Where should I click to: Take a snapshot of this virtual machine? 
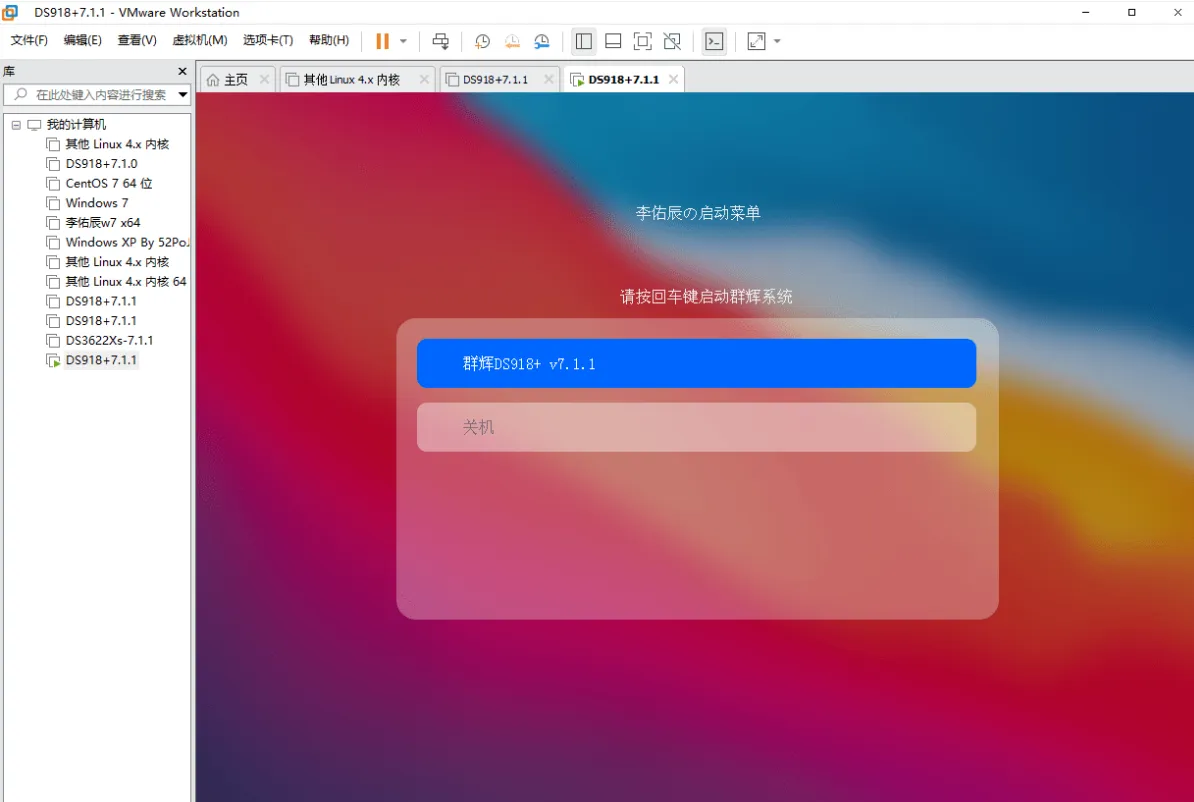(x=482, y=41)
